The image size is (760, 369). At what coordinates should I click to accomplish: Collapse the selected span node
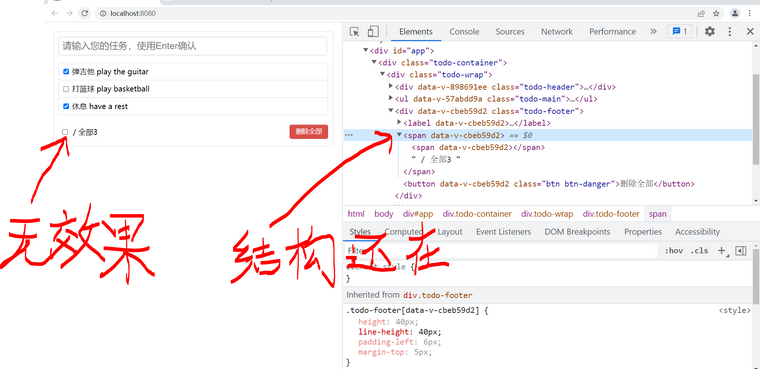click(x=399, y=135)
